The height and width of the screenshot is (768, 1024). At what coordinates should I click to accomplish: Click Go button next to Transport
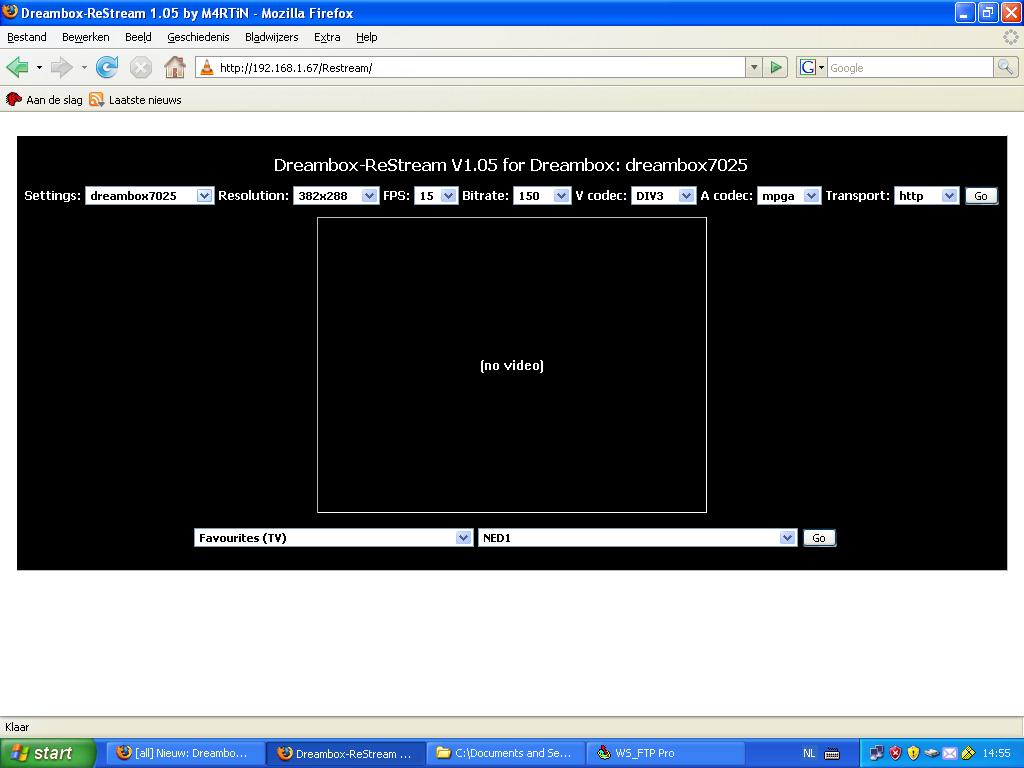coord(981,196)
